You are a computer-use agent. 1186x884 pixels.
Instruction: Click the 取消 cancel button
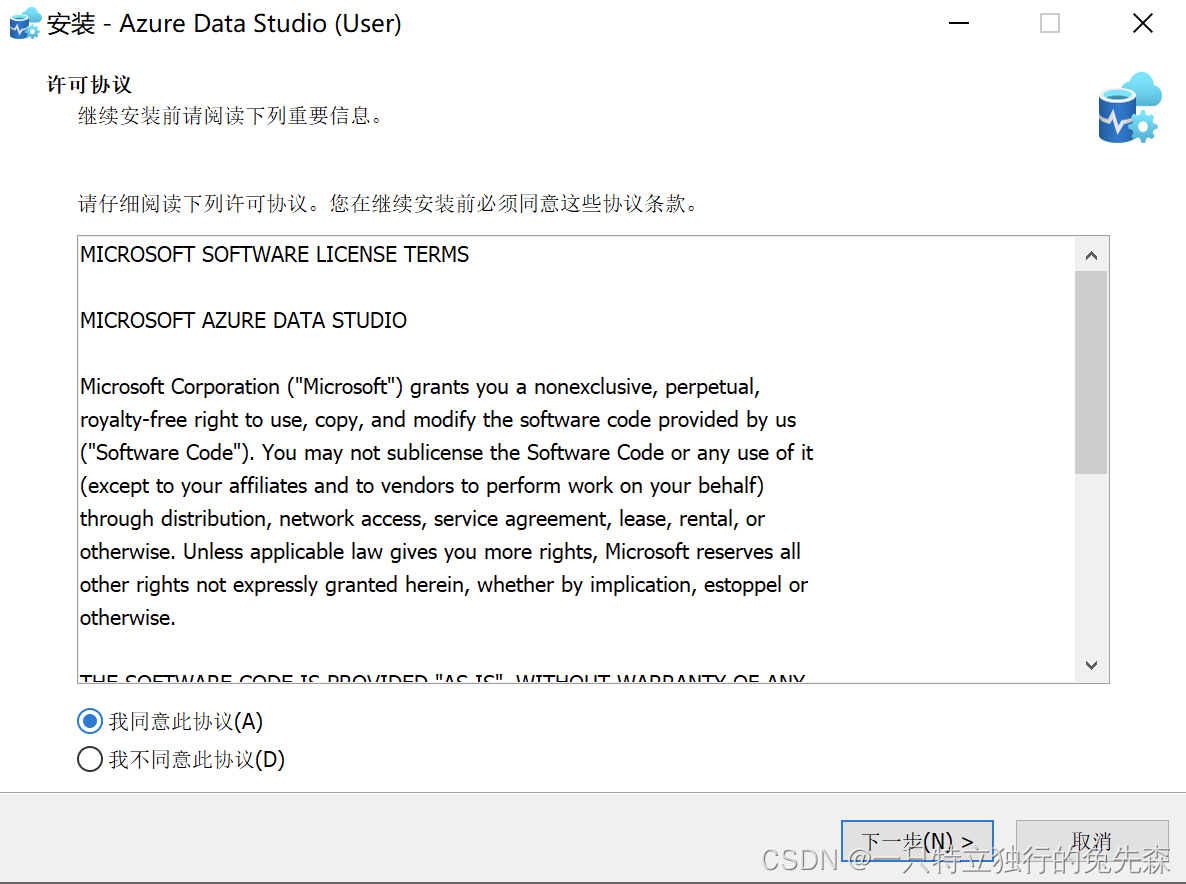click(x=1091, y=841)
